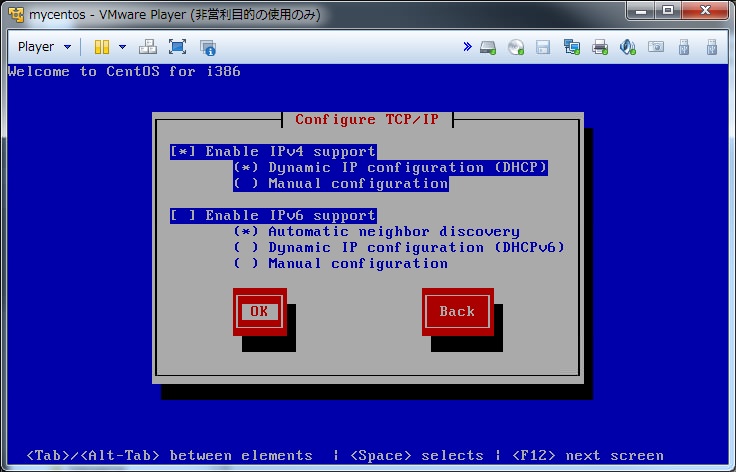Send Ctrl+Alt+Del via the keyboard keys icon
The height and width of the screenshot is (472, 736).
[x=148, y=47]
